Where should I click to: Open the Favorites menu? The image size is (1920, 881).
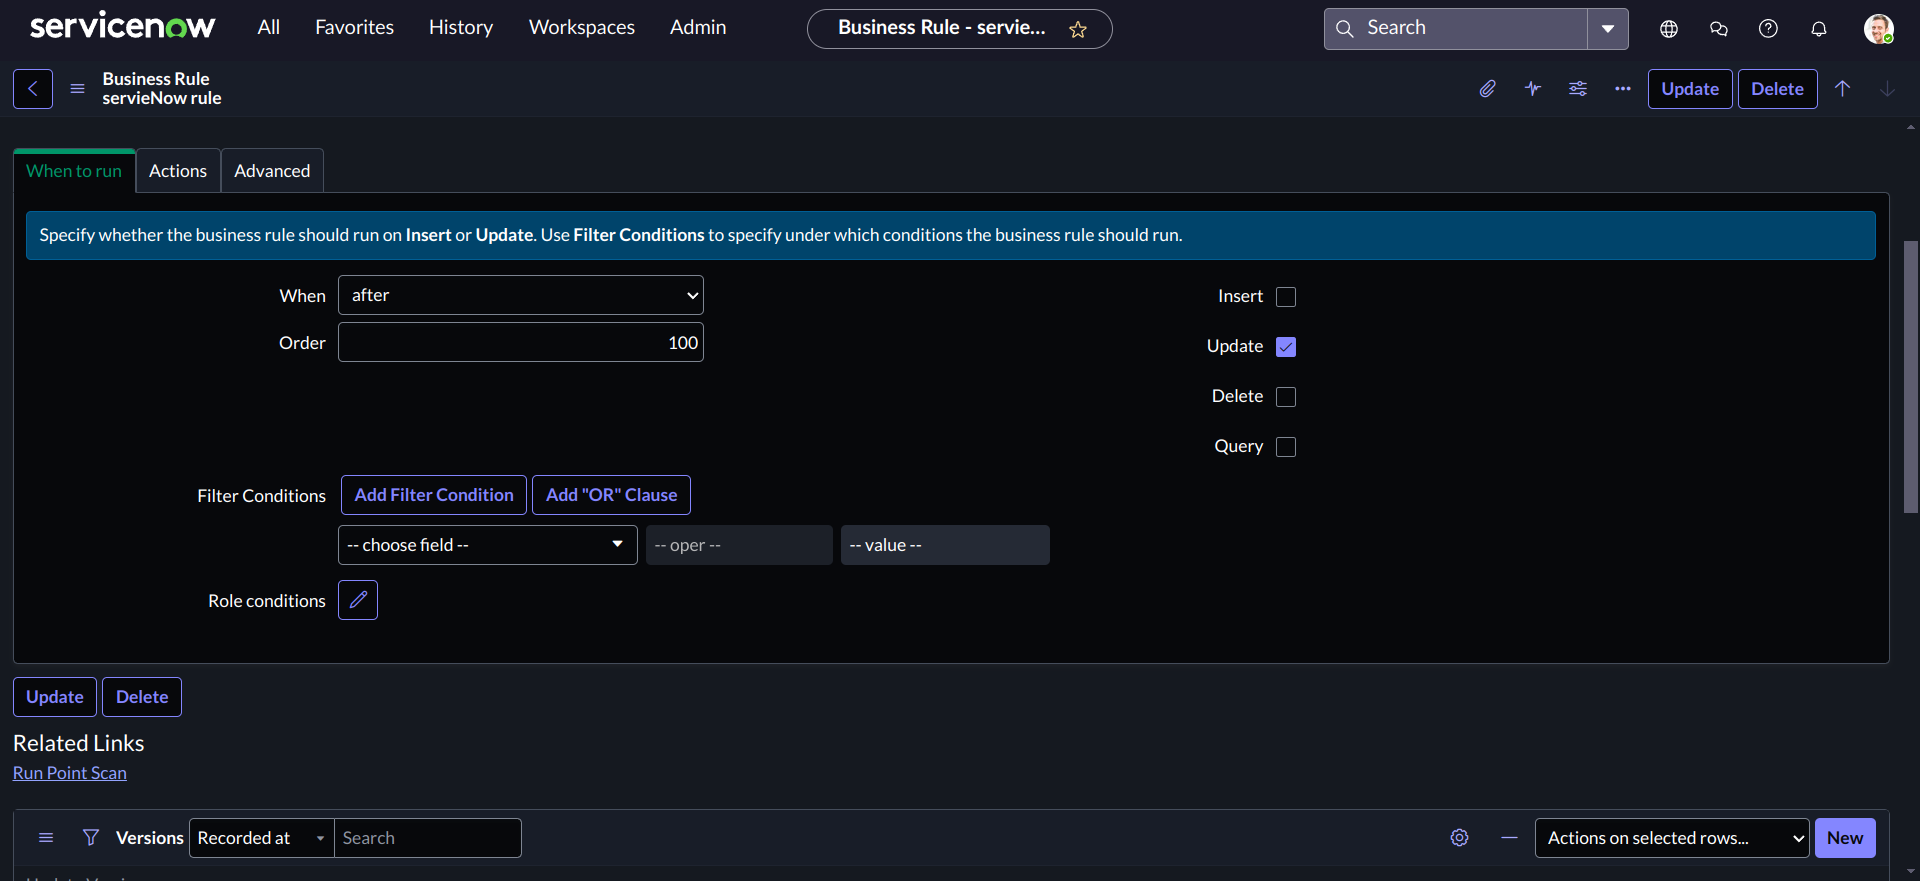354,28
